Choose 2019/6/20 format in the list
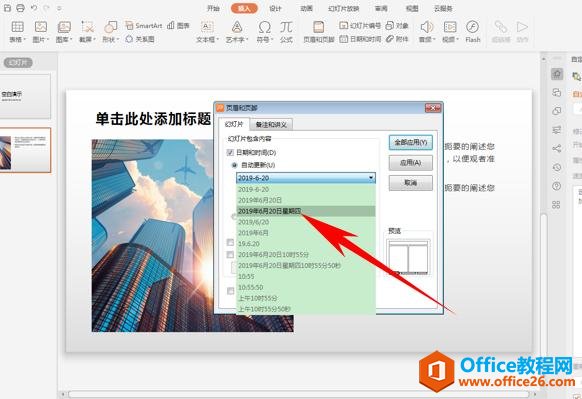This screenshot has height=399, width=582. click(306, 222)
